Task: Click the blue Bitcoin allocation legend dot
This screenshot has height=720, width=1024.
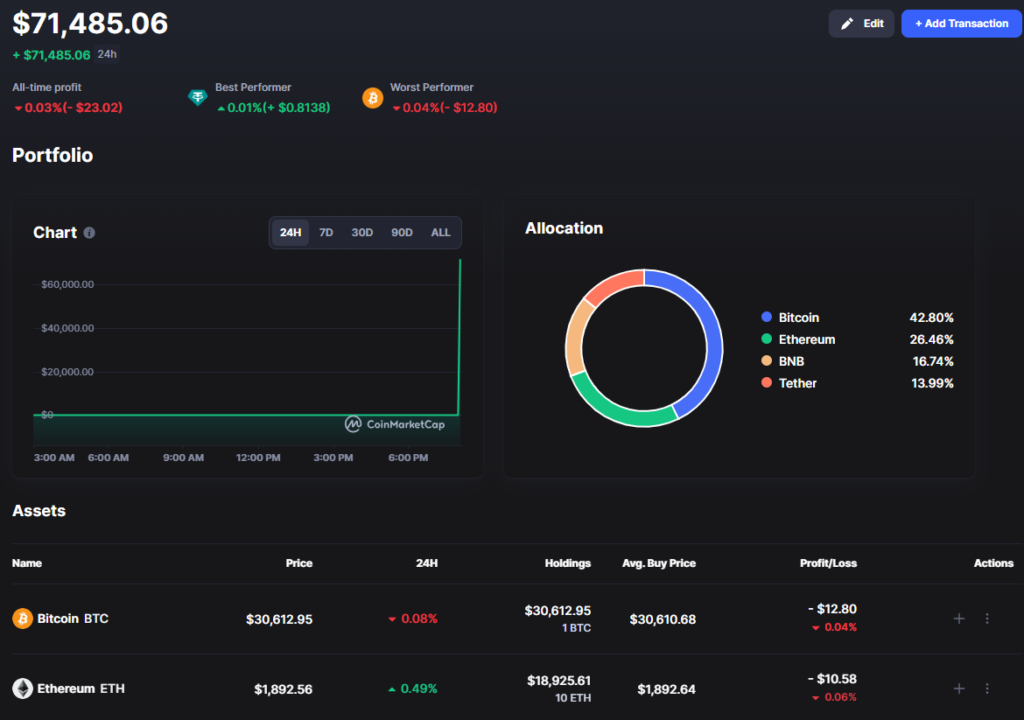Action: (766, 317)
